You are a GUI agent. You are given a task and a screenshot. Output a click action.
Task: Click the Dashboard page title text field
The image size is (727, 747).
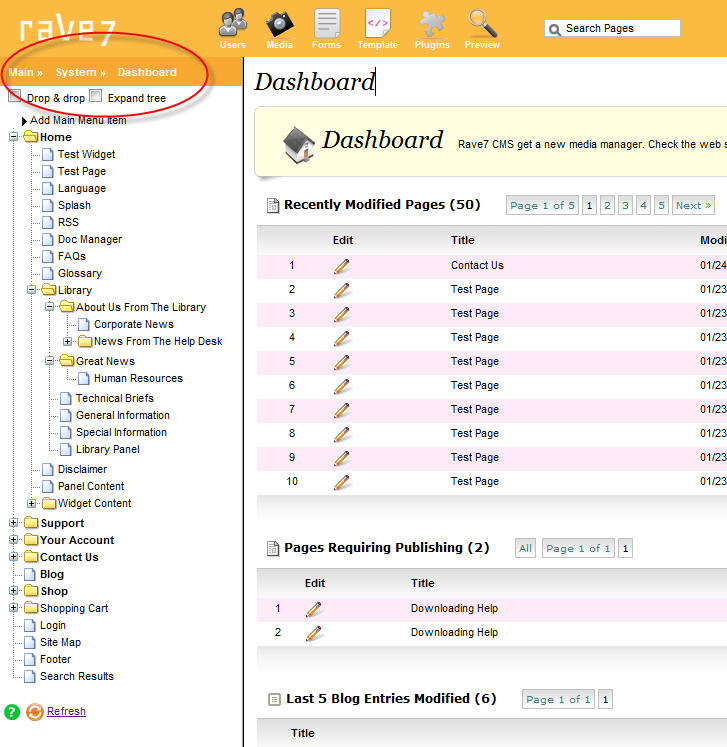(315, 82)
